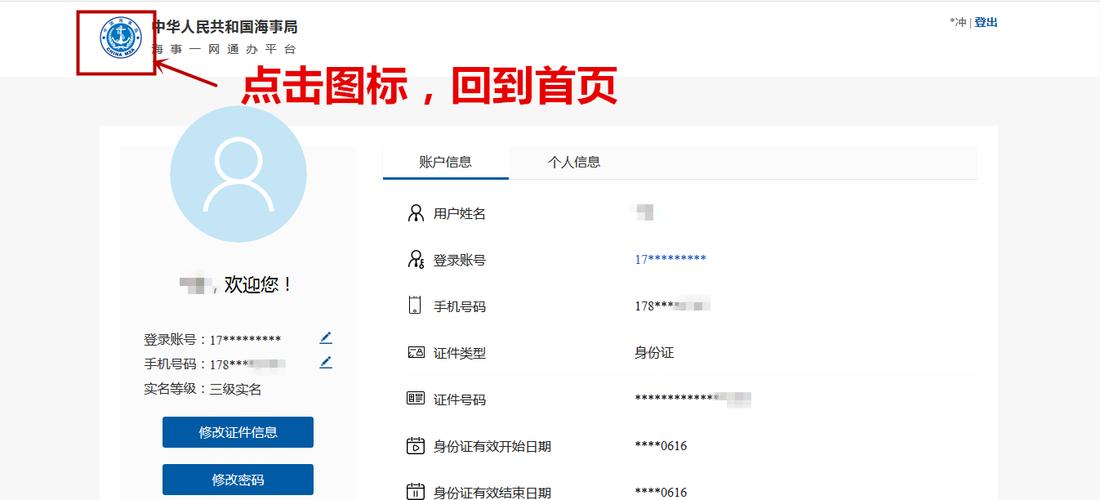Select the 身份证 certificate type value
1100x500 pixels.
click(x=654, y=353)
